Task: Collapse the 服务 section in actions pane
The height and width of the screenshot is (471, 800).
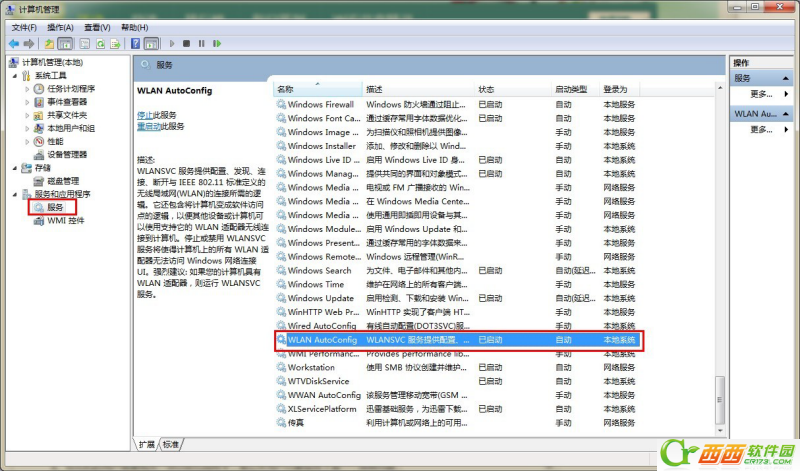Action: point(786,79)
